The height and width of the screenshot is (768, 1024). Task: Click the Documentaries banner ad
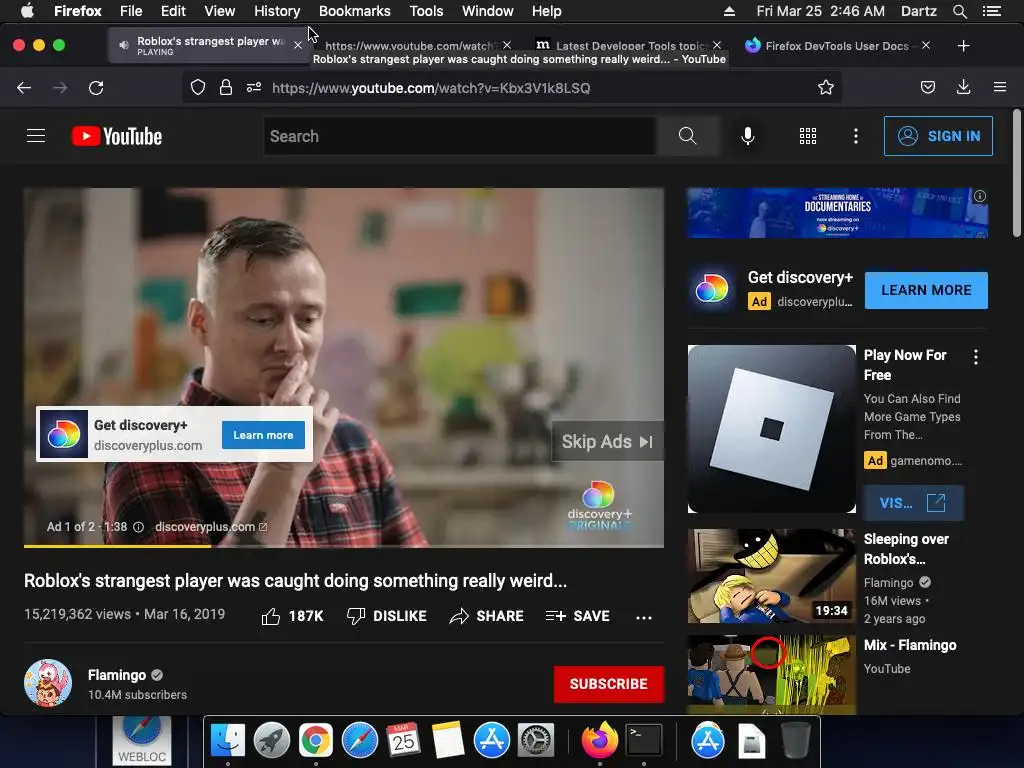coord(837,213)
